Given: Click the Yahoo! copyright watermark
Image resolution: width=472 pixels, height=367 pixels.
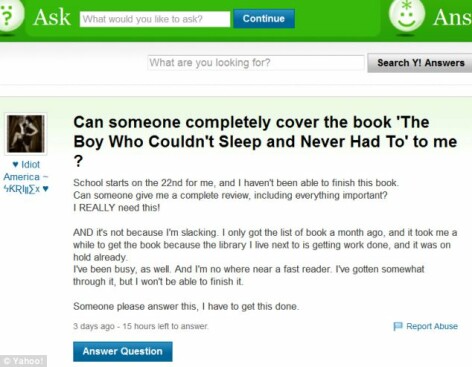Looking at the screenshot, I should pos(23,361).
